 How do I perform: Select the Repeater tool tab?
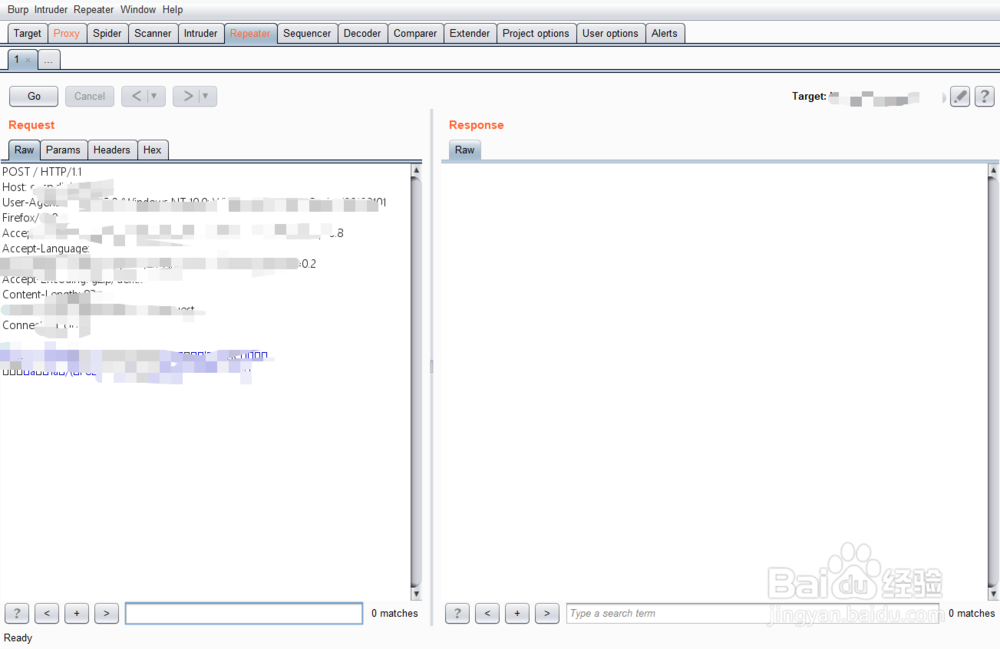[x=250, y=33]
